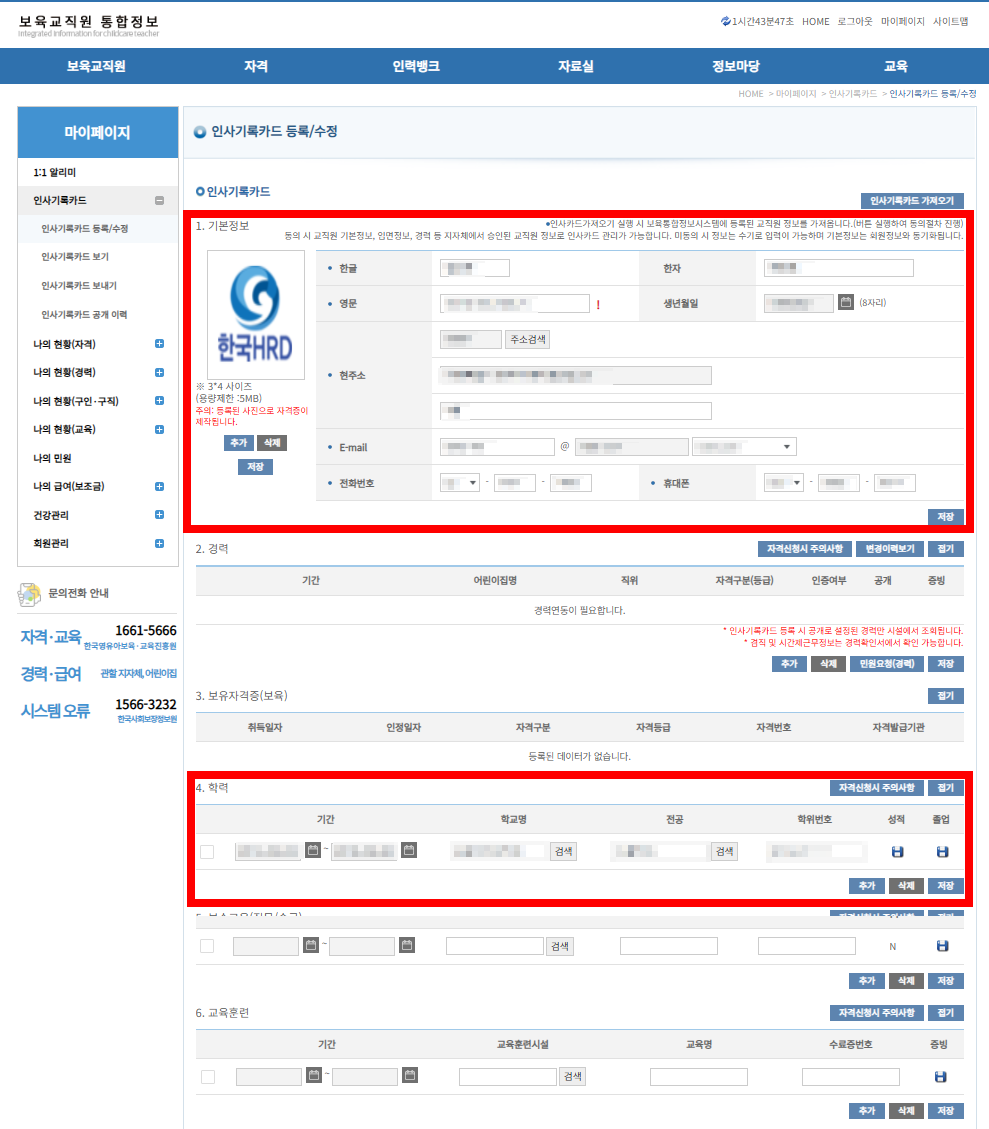Click 민원요청(경력) button
Viewport: 989px width, 1129px height.
point(886,663)
